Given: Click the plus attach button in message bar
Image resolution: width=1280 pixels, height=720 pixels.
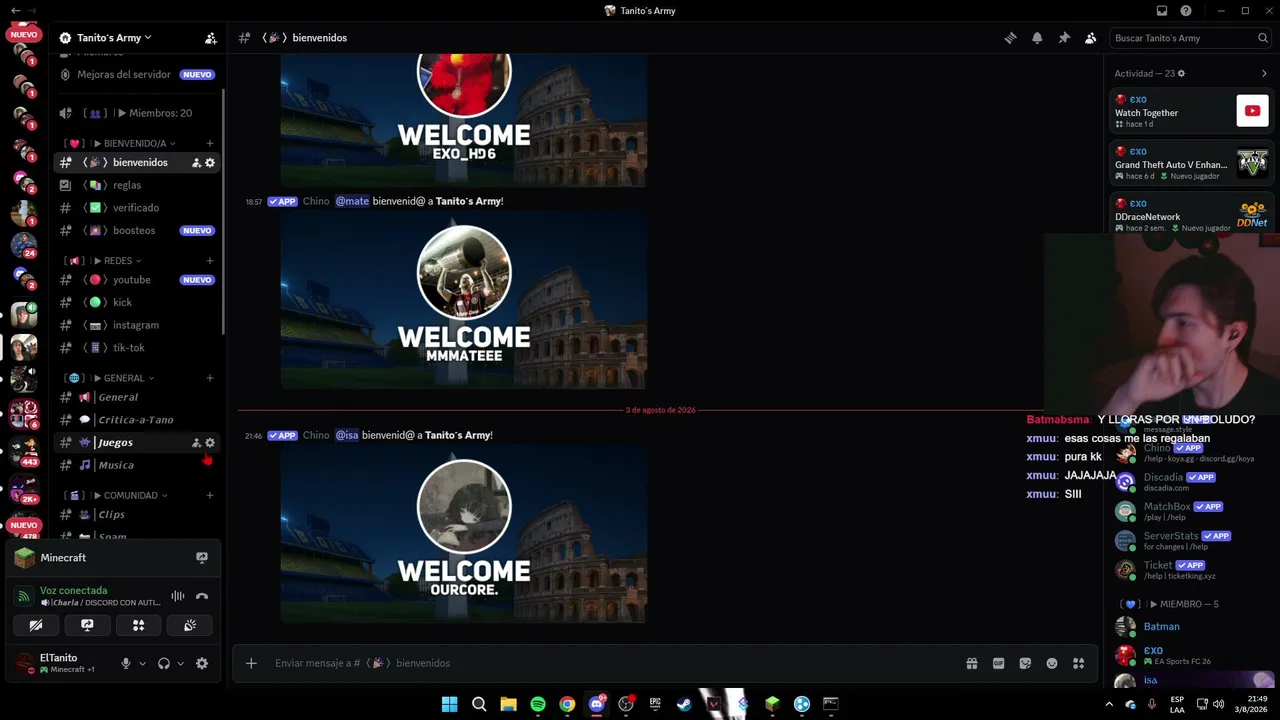Looking at the screenshot, I should coord(251,663).
